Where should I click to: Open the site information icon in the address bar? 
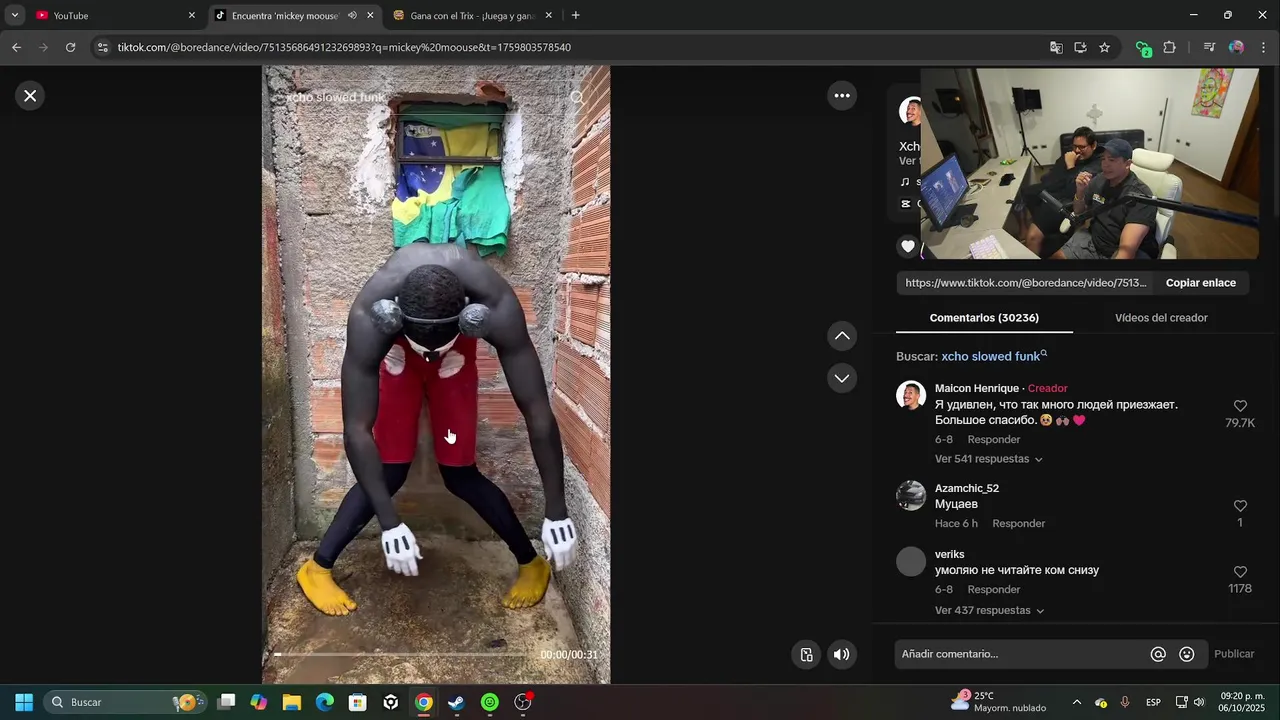click(x=102, y=47)
